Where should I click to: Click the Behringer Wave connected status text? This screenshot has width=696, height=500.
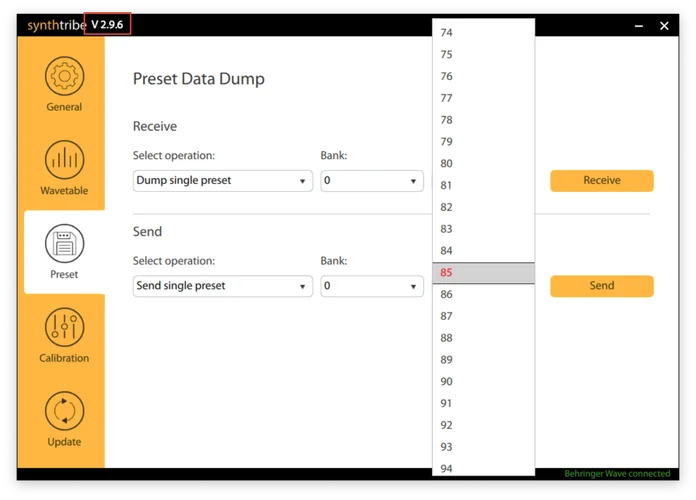pos(617,474)
